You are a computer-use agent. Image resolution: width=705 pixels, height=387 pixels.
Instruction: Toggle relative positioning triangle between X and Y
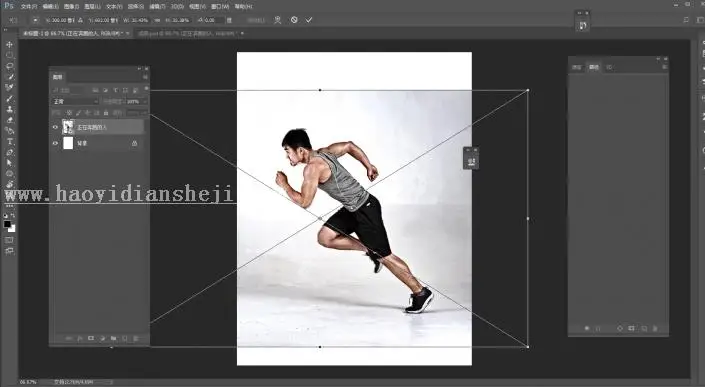coord(80,20)
